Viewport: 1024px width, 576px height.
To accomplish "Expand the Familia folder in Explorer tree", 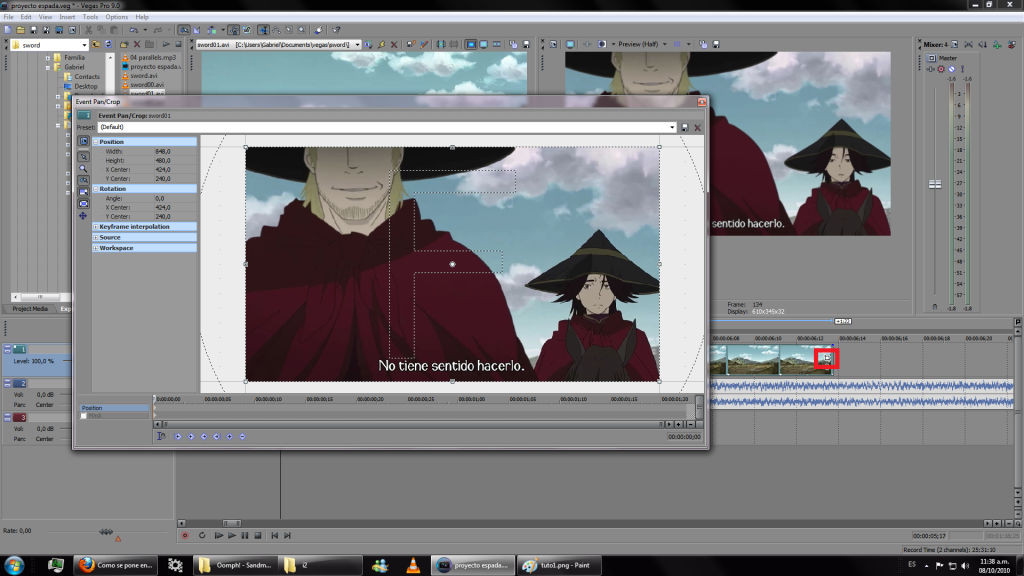I will click(x=48, y=57).
